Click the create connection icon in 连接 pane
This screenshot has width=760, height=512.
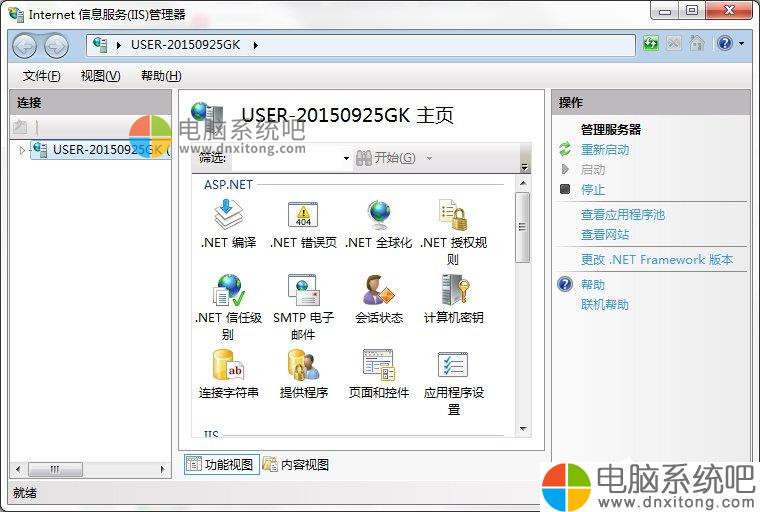click(x=20, y=128)
